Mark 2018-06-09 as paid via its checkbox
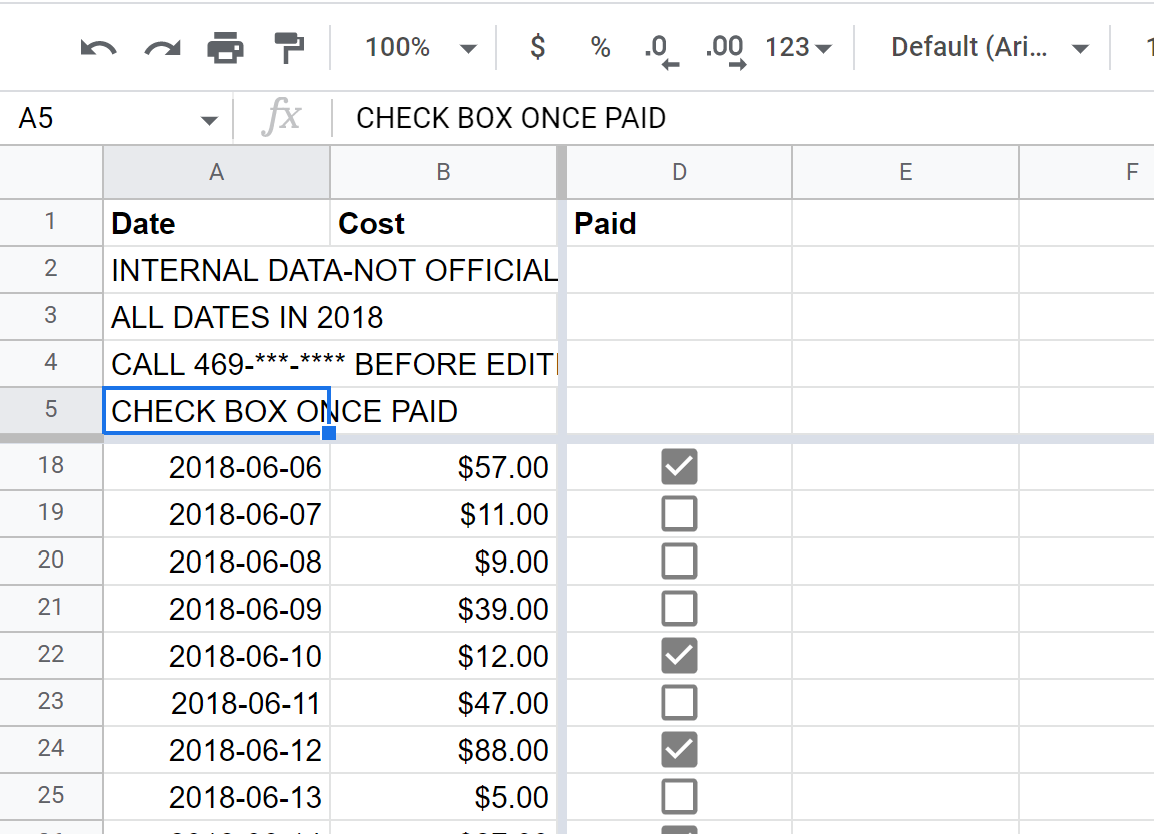The height and width of the screenshot is (834, 1154). click(x=679, y=608)
